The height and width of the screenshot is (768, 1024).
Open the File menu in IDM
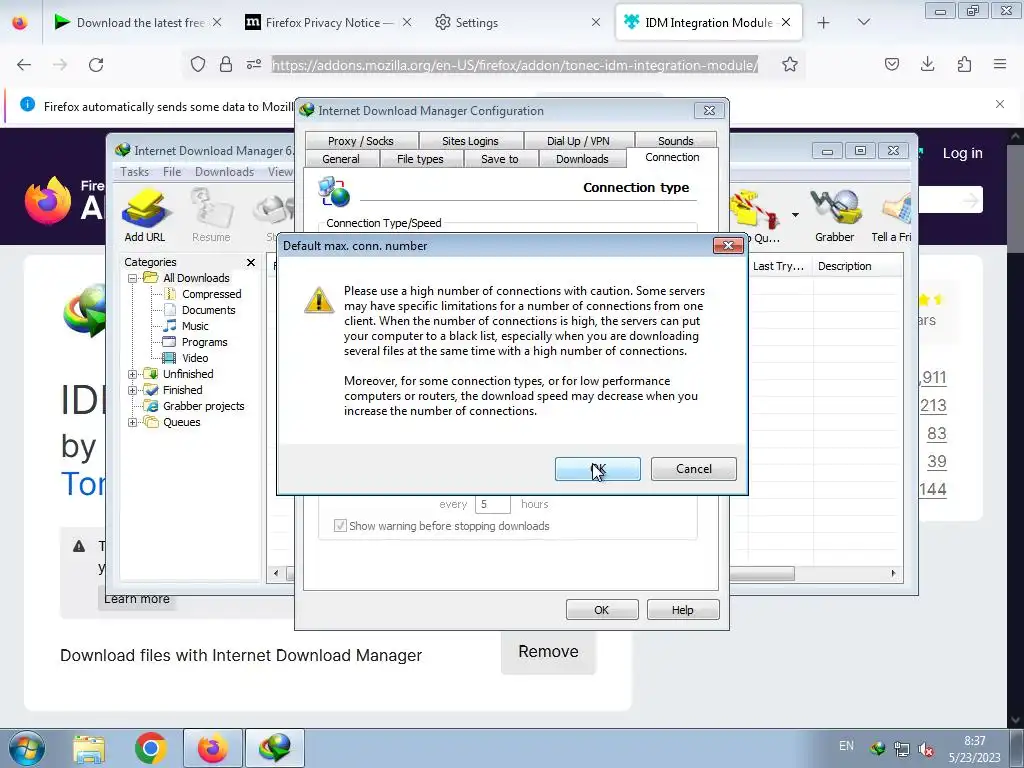pos(172,172)
